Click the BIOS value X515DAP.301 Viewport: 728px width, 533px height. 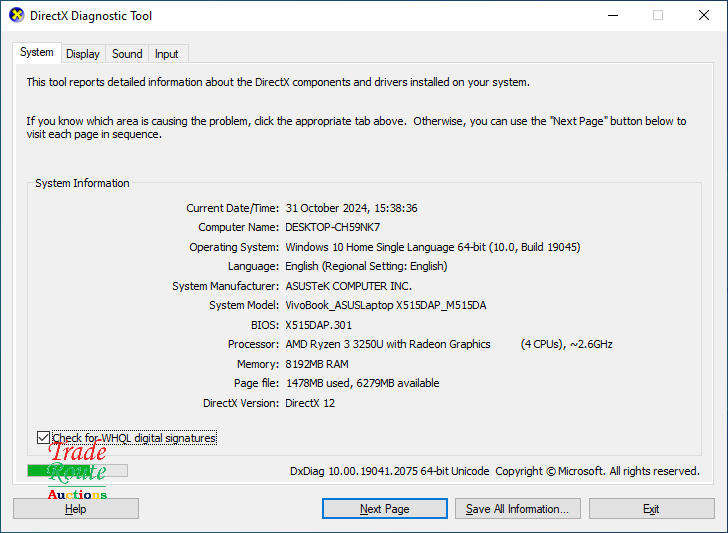318,325
